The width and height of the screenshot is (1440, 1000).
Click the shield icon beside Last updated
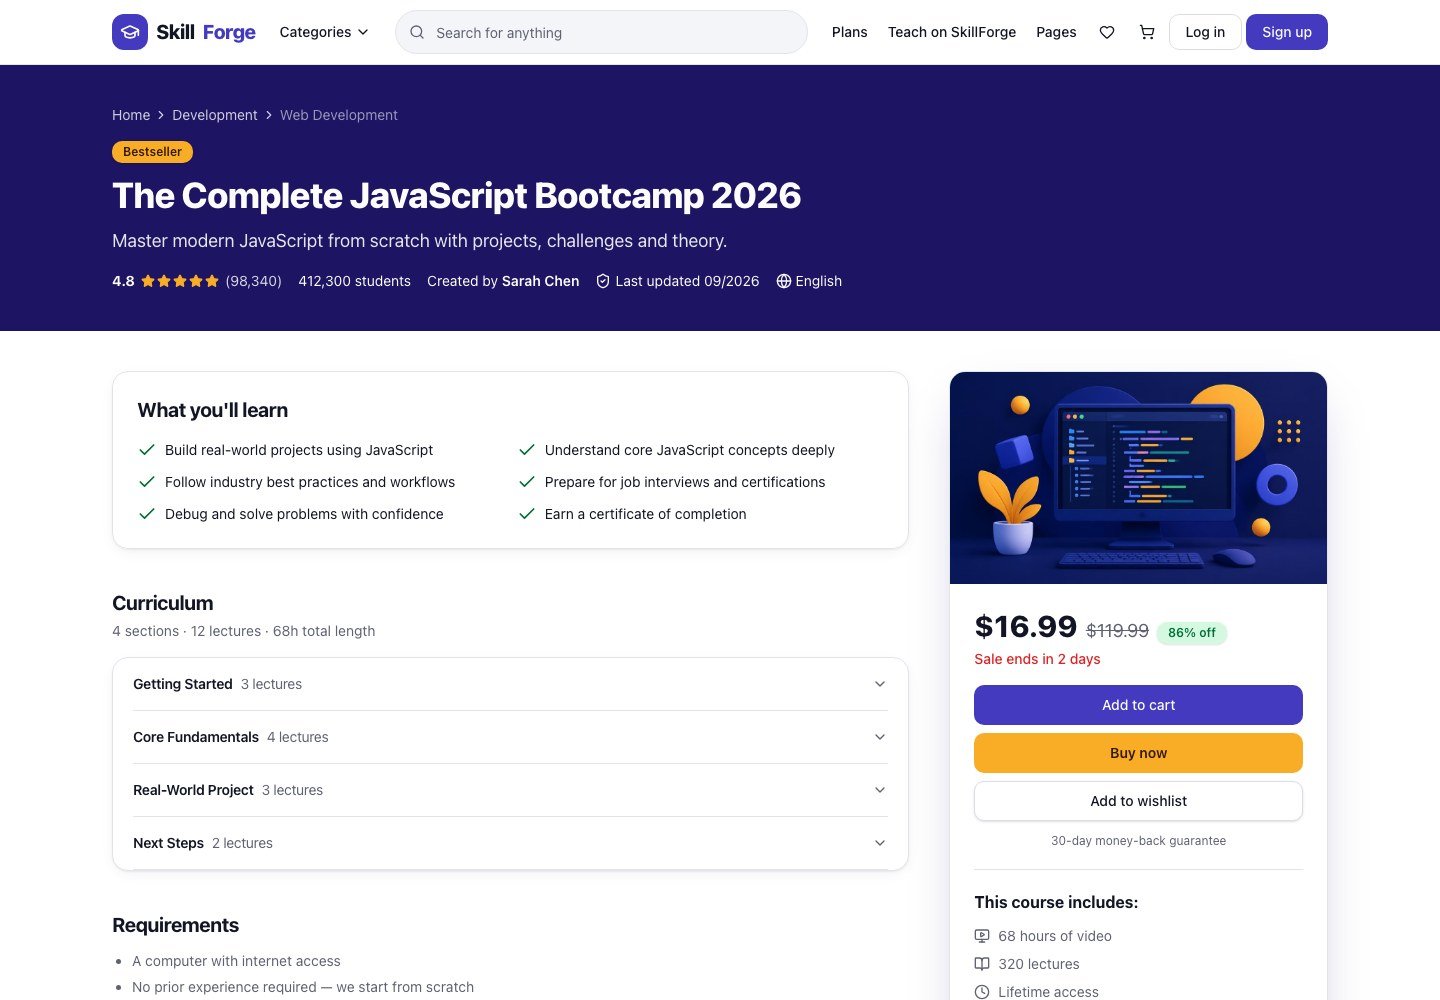pyautogui.click(x=603, y=281)
